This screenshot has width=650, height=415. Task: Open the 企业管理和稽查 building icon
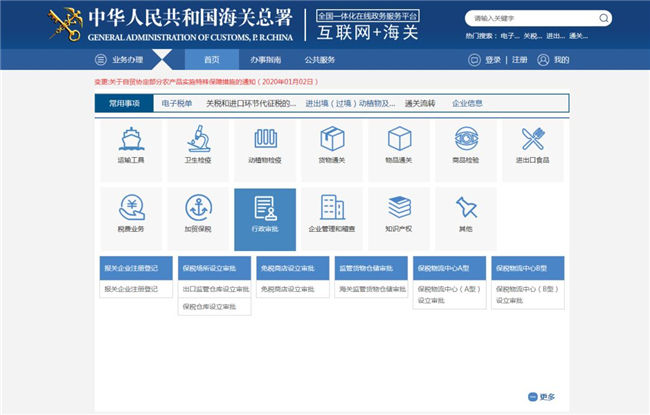pos(332,208)
